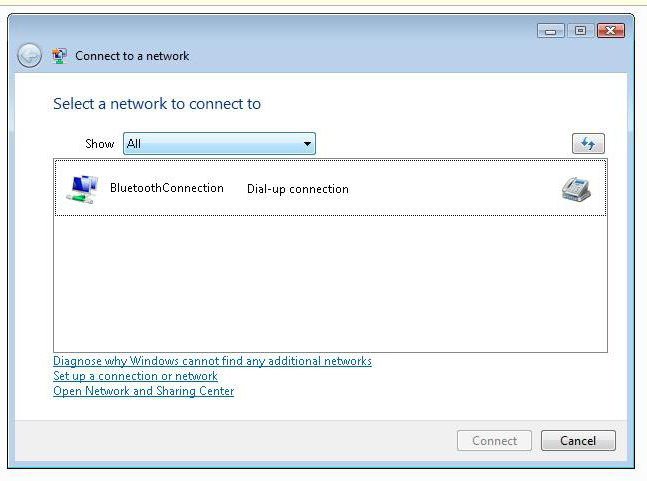Click the Show label next to the filter

pos(99,144)
